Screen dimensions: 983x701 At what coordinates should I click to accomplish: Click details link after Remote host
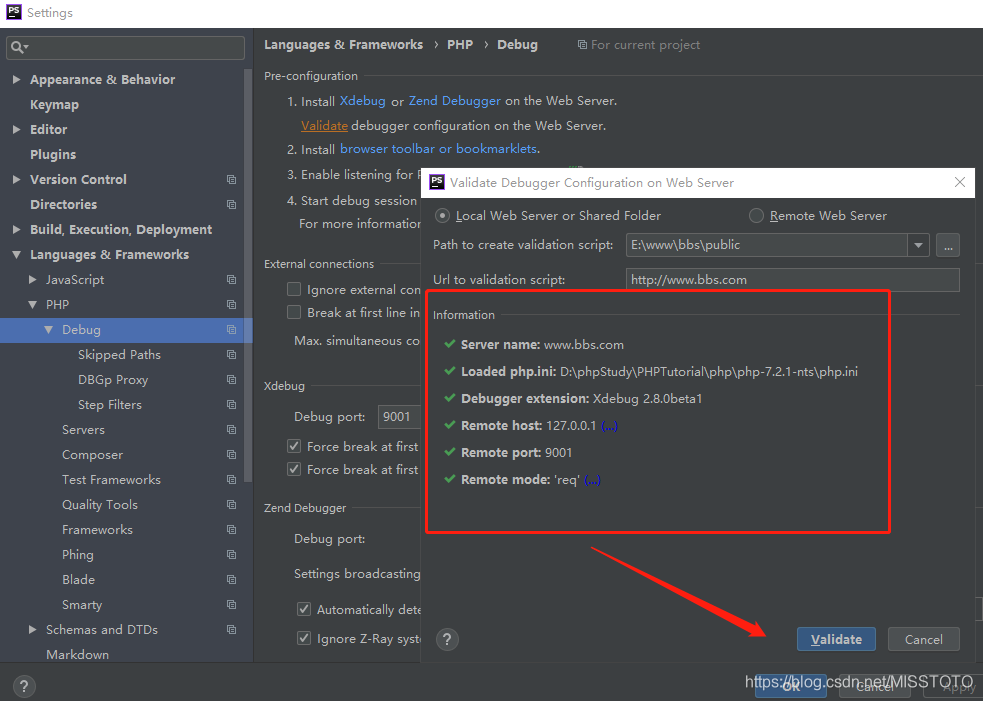[609, 426]
